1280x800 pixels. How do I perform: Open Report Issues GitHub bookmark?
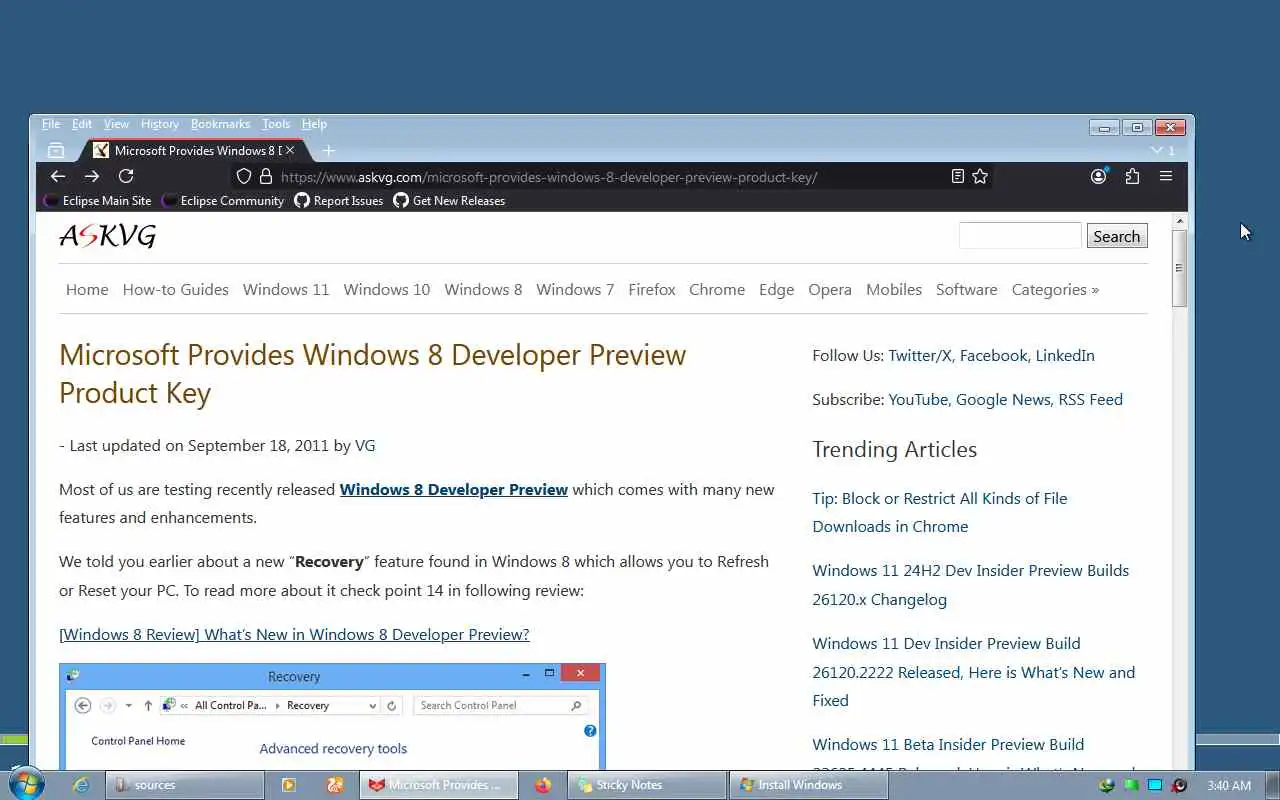click(339, 200)
